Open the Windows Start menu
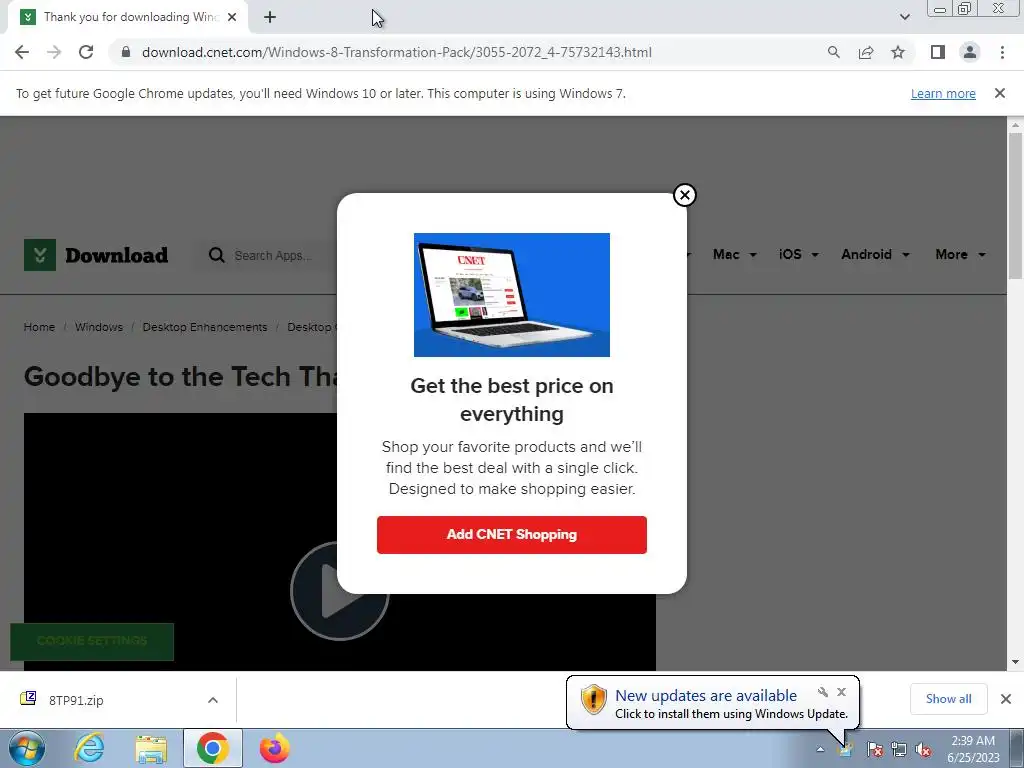Viewport: 1024px width, 768px height. coord(27,748)
